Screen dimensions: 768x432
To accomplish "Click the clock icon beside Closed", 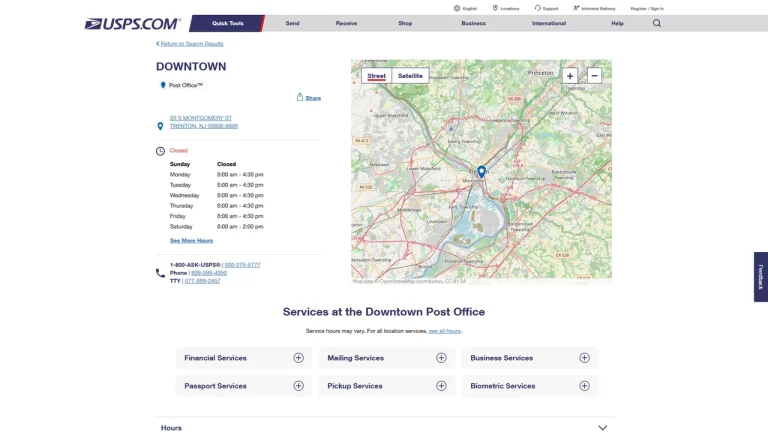I will pyautogui.click(x=160, y=151).
